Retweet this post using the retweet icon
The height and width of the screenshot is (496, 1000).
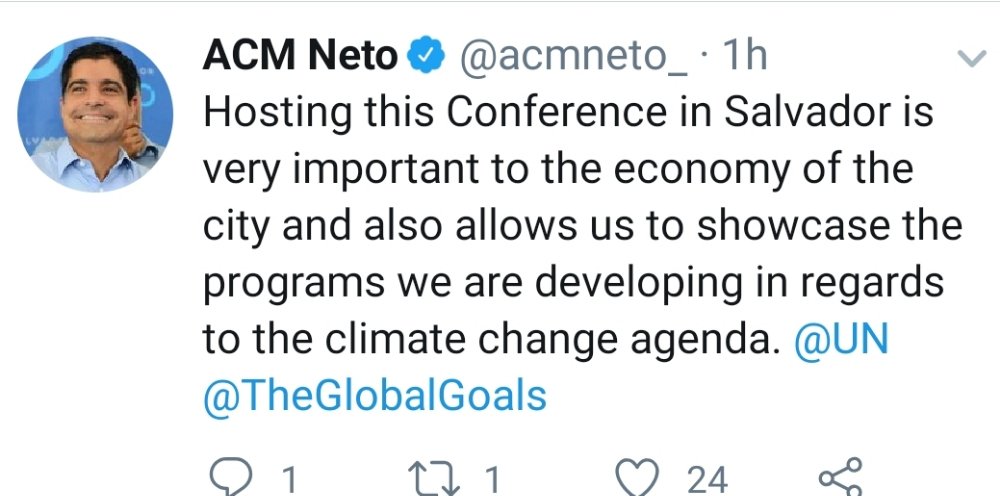click(x=433, y=478)
